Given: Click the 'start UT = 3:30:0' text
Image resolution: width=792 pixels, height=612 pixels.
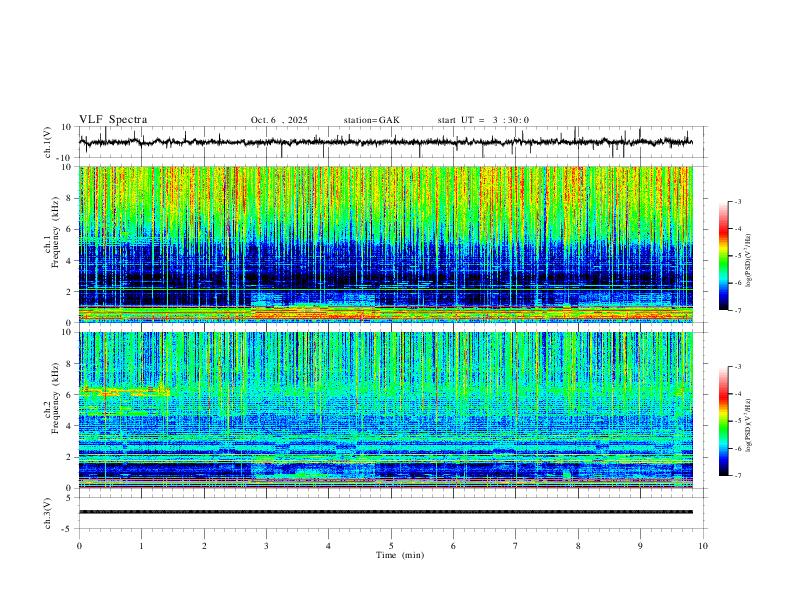Looking at the screenshot, I should pos(483,120).
